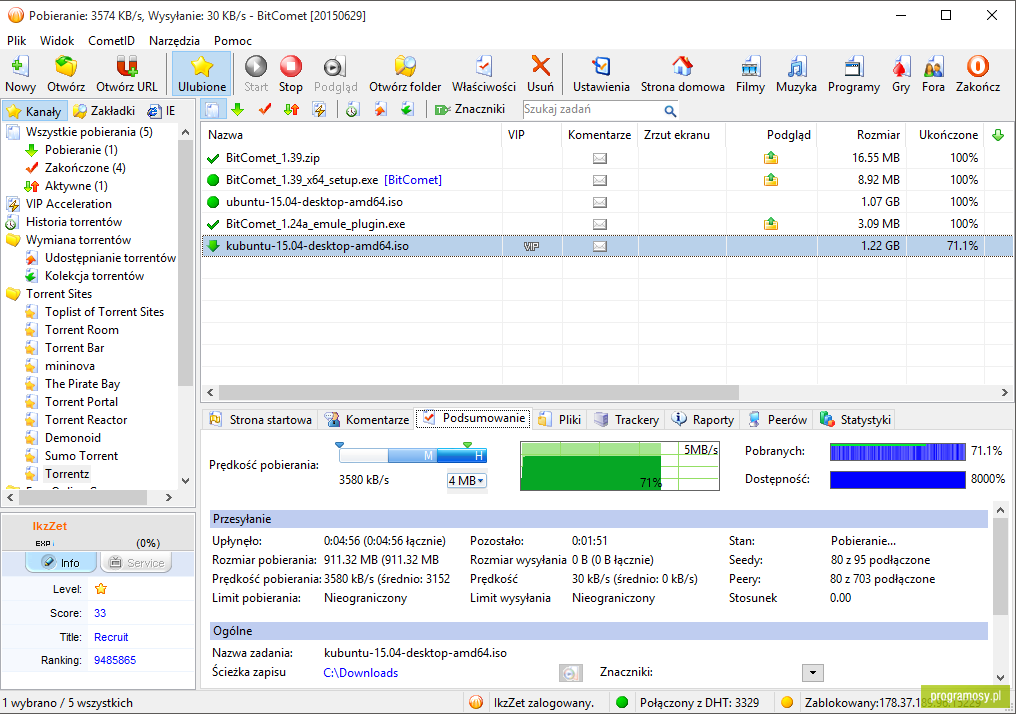Open the Pliki tab

(x=561, y=420)
